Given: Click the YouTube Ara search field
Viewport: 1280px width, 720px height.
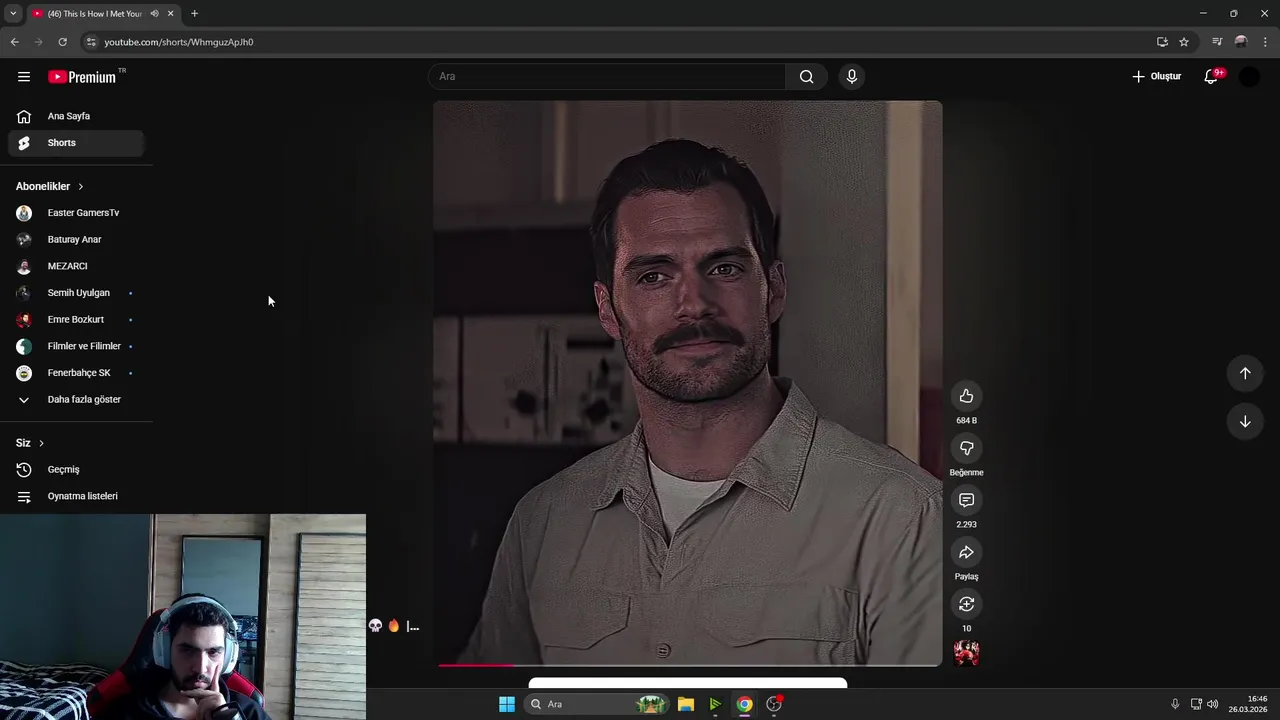Looking at the screenshot, I should click(x=607, y=77).
